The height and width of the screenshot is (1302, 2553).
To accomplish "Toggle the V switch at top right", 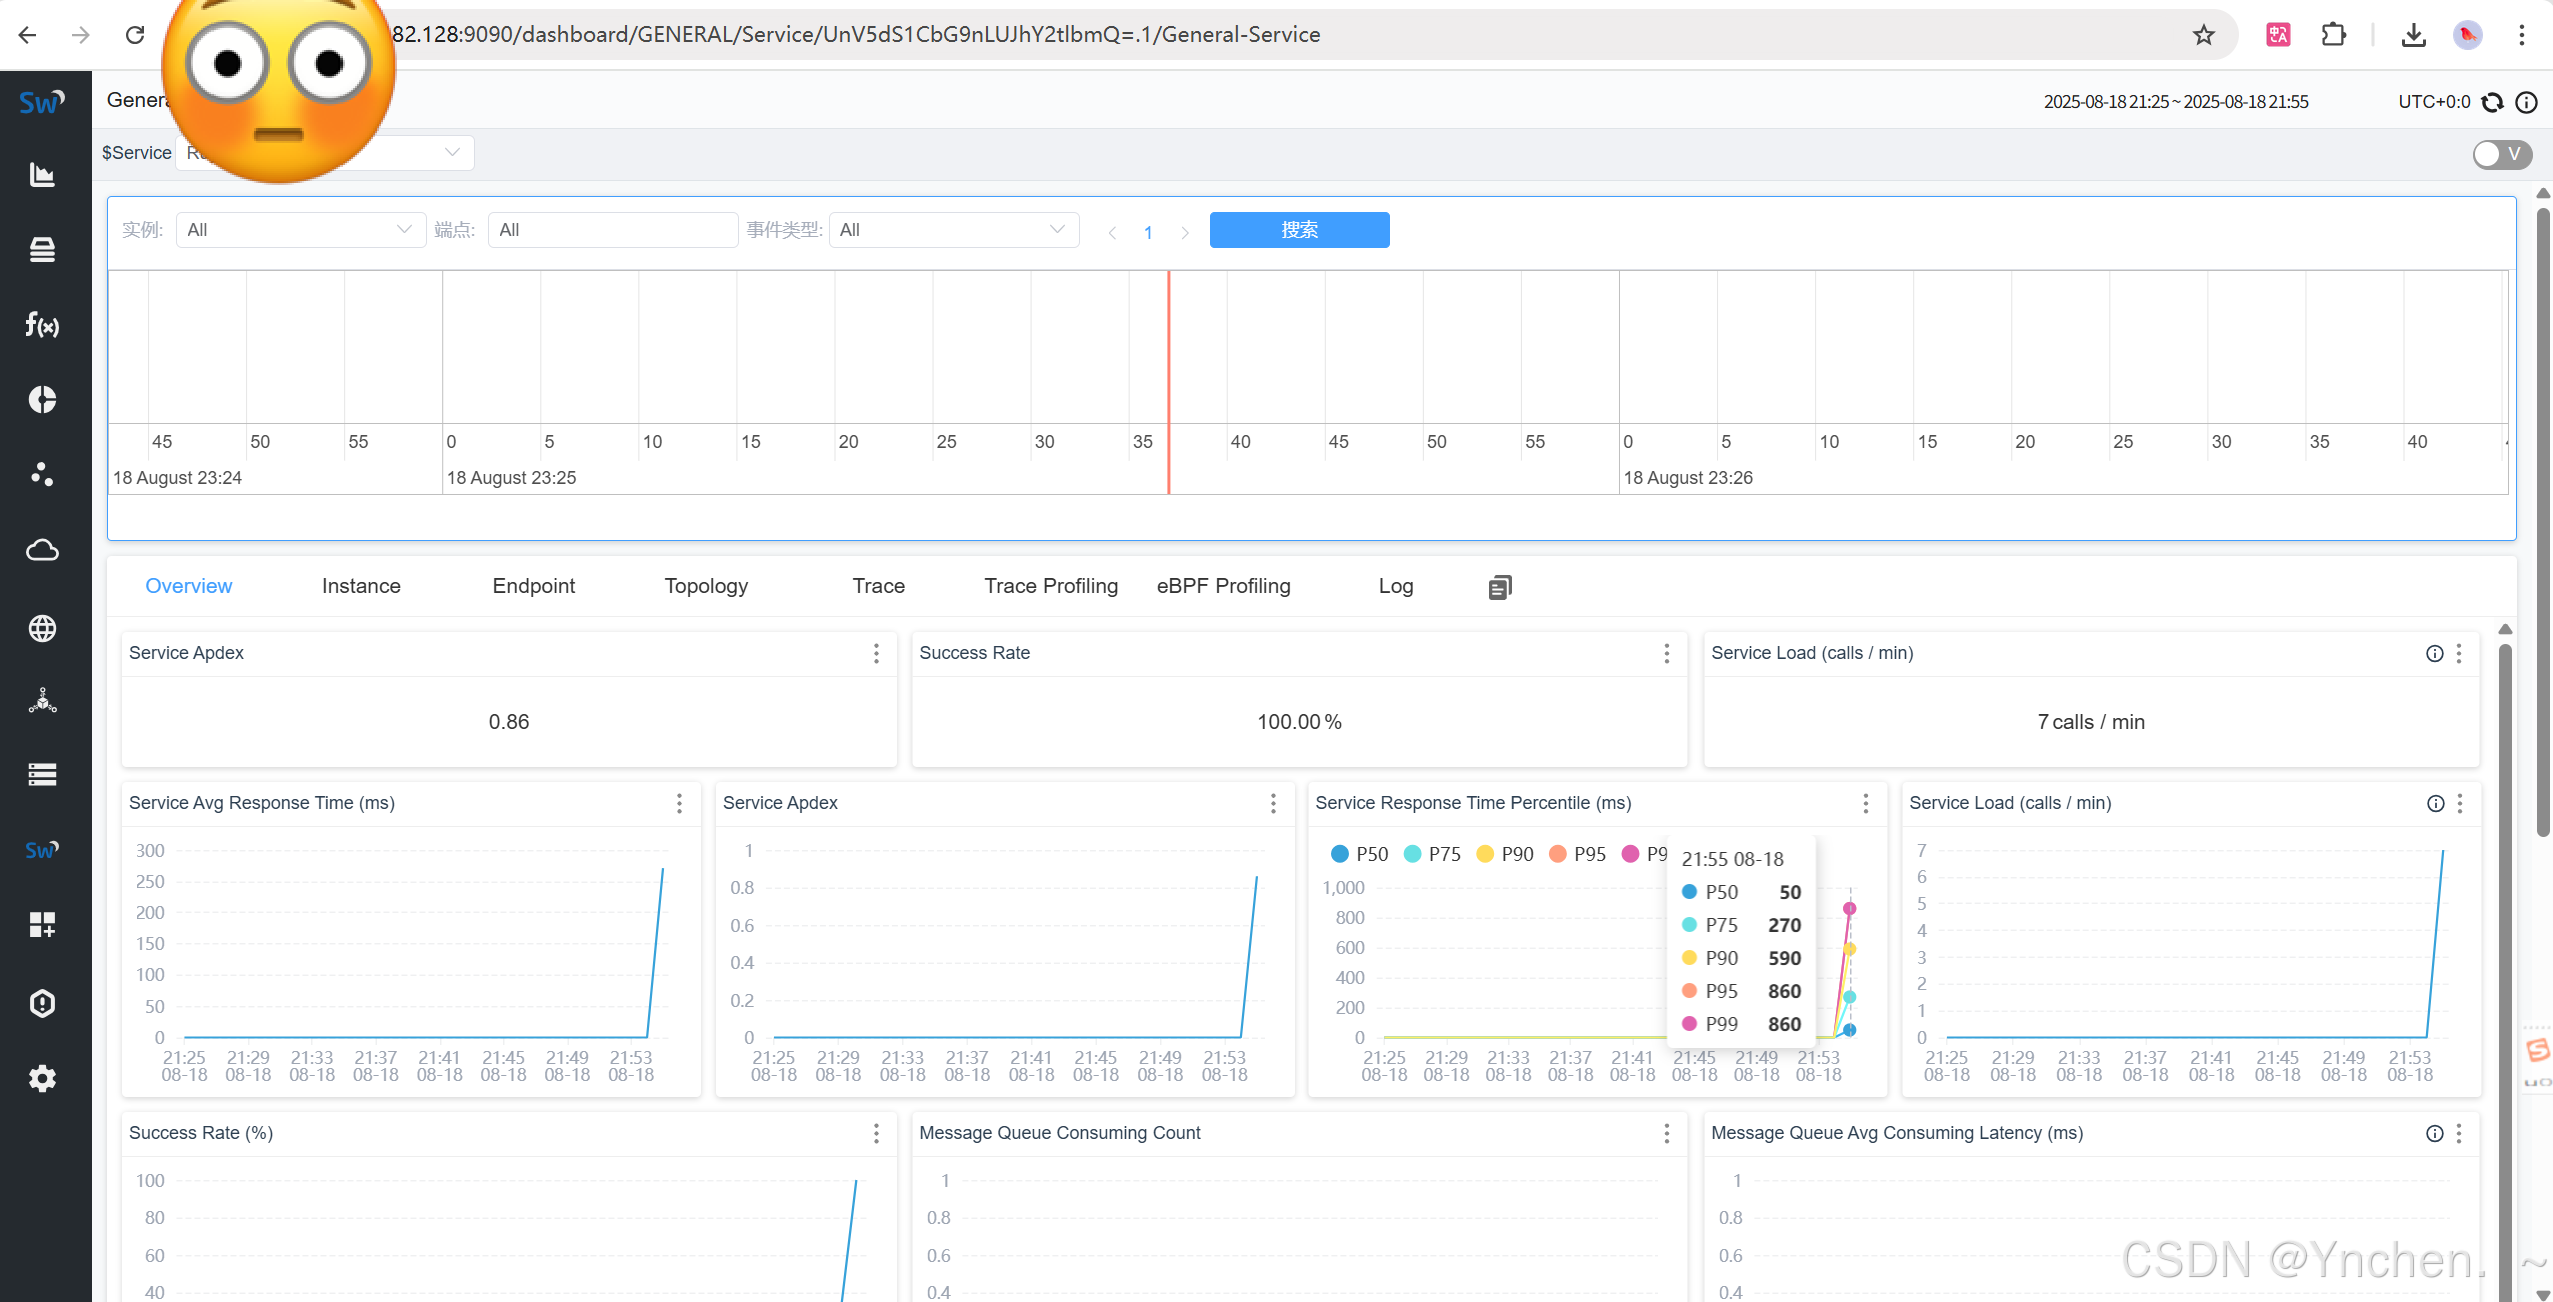I will click(2500, 154).
